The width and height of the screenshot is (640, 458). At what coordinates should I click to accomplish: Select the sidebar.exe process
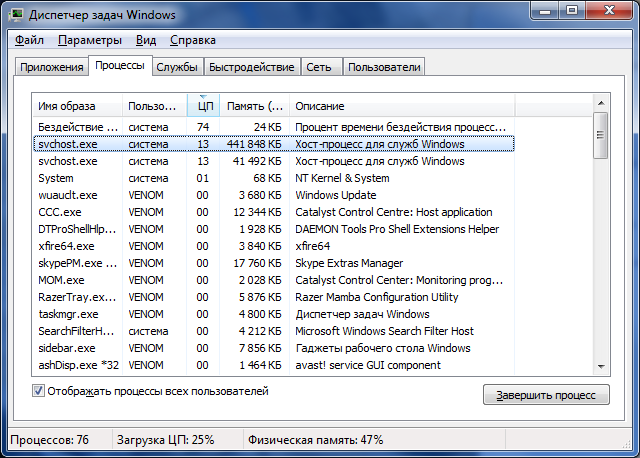[273, 348]
